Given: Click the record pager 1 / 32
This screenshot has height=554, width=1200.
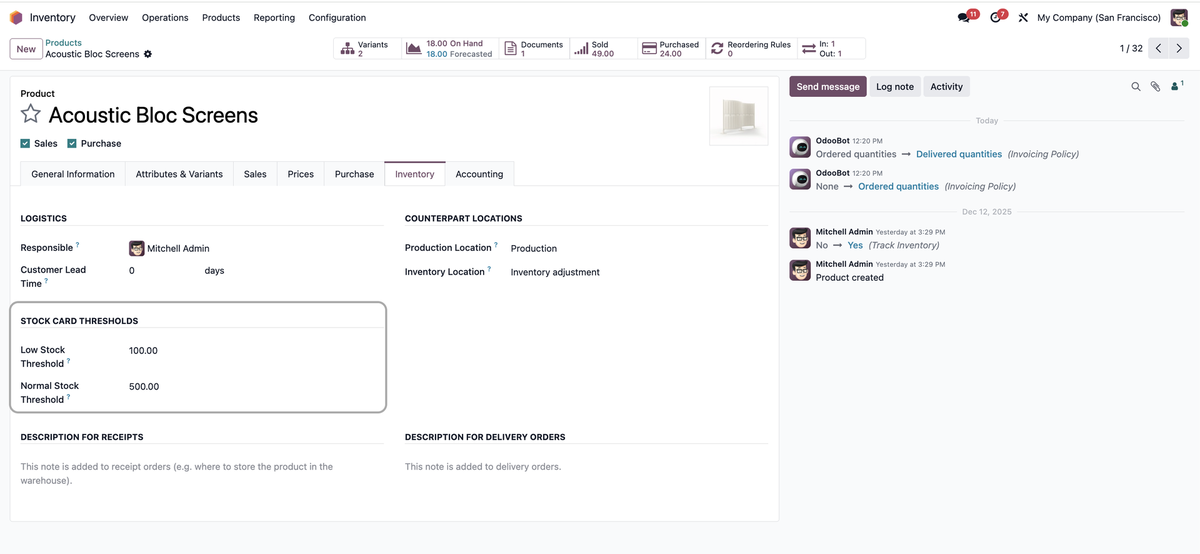Looking at the screenshot, I should tap(1129, 49).
